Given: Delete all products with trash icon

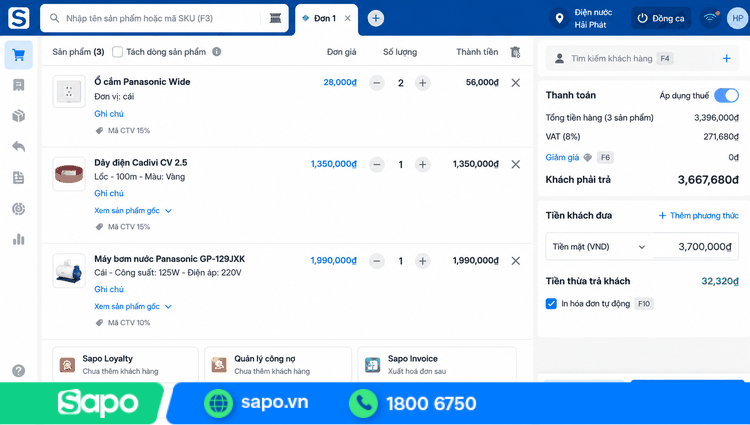Looking at the screenshot, I should point(515,52).
